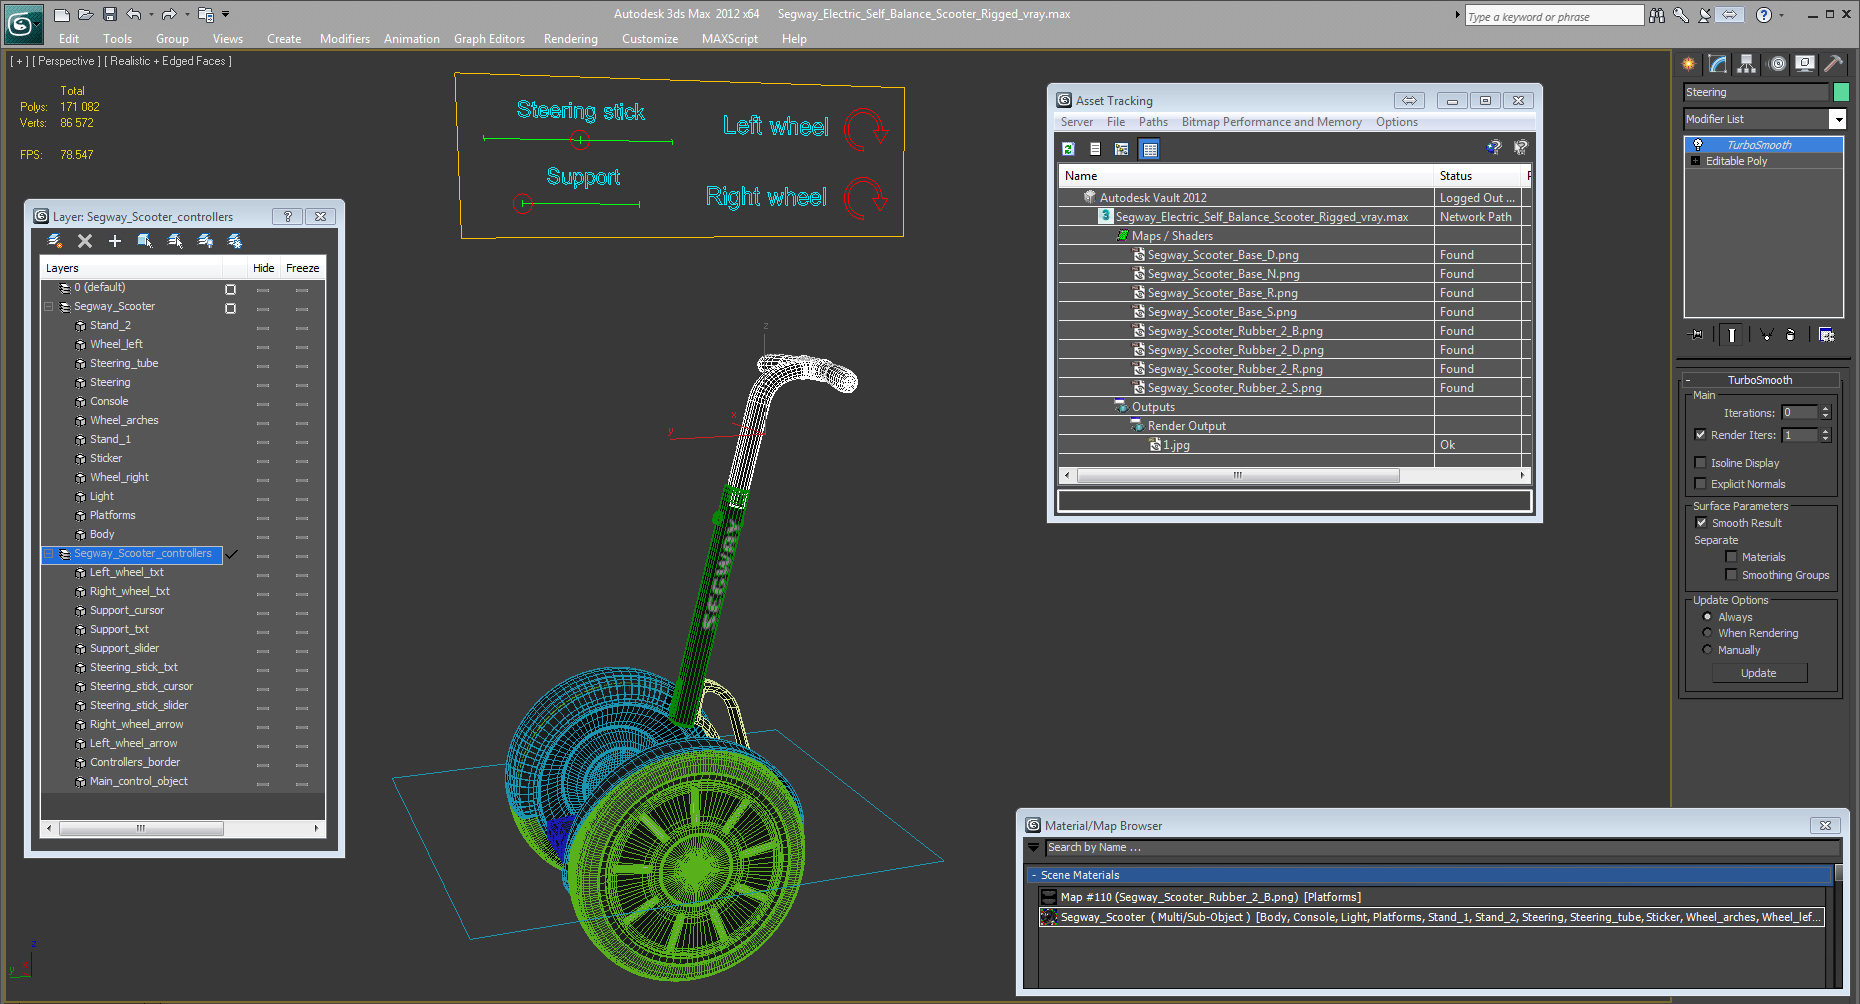Screen dimensions: 1860x1004
Task: Open the MAXScript menu
Action: 730,39
